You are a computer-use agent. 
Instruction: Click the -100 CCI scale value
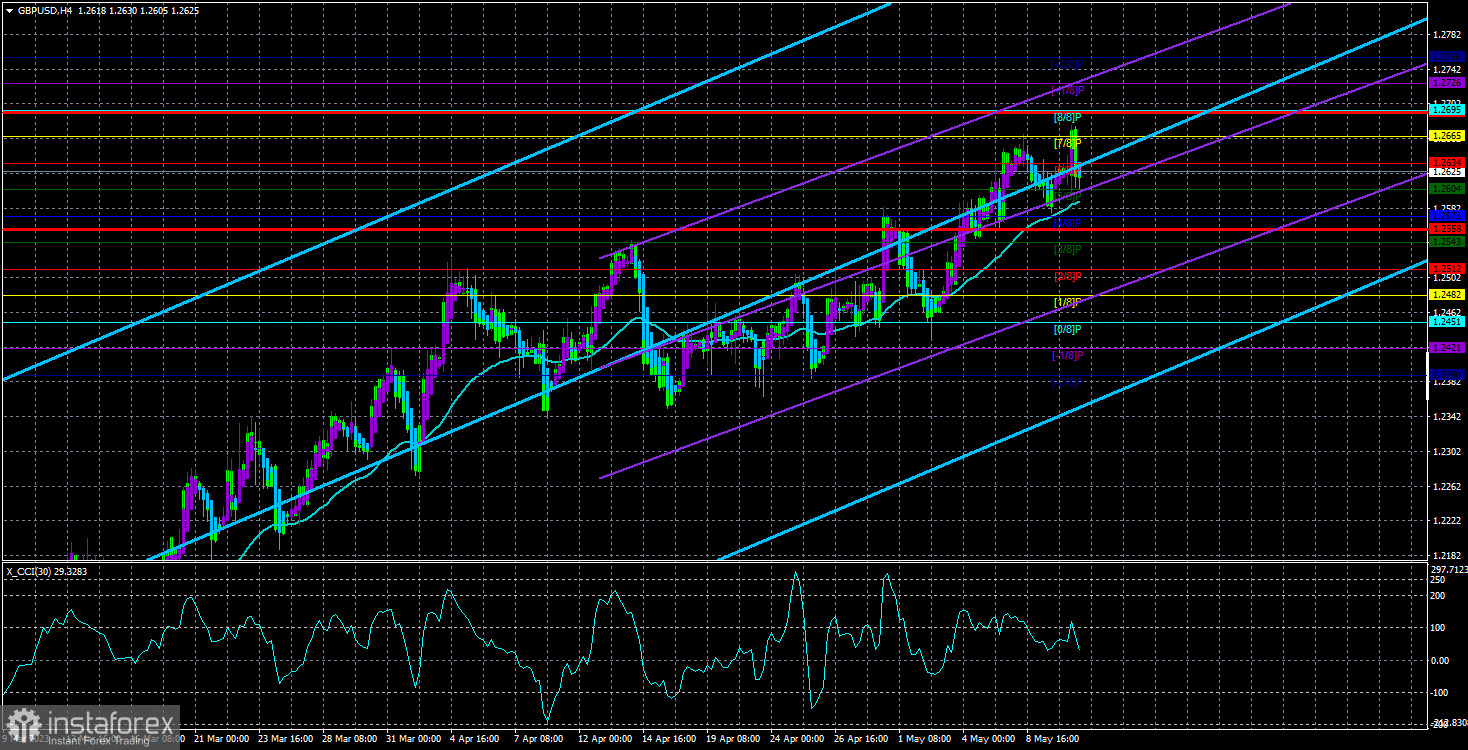point(1441,692)
